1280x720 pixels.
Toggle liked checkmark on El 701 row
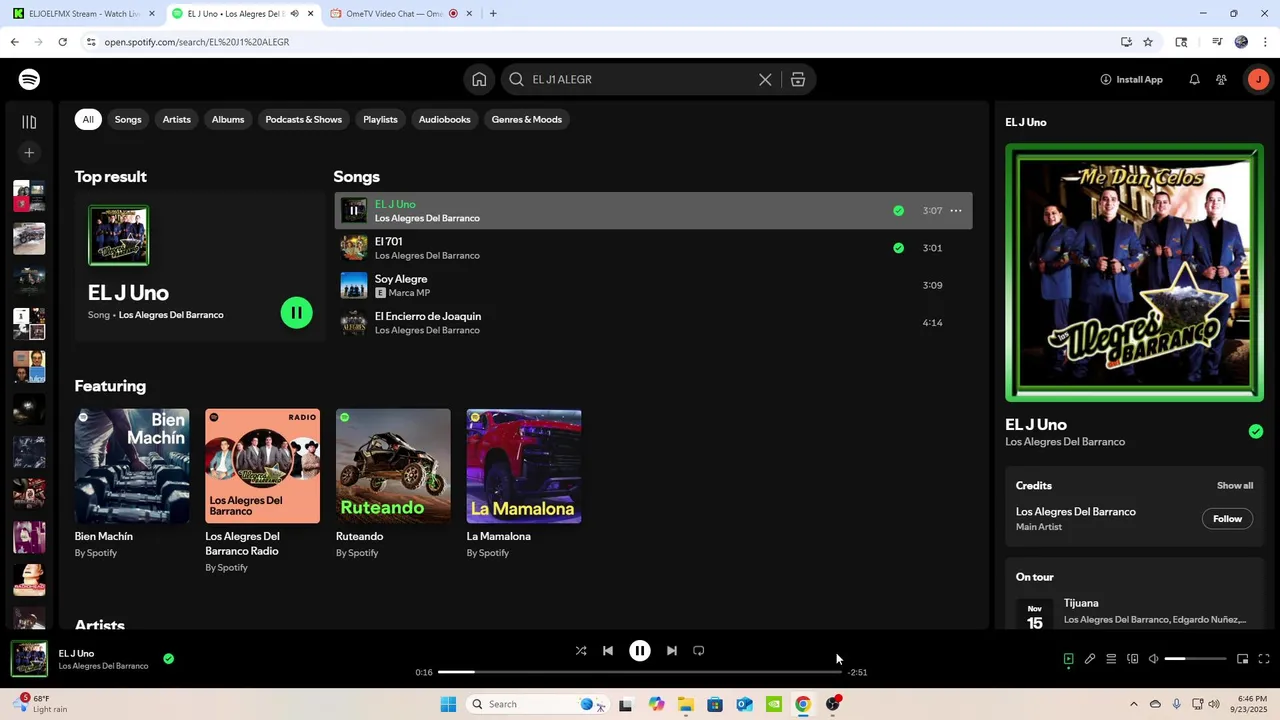point(898,248)
